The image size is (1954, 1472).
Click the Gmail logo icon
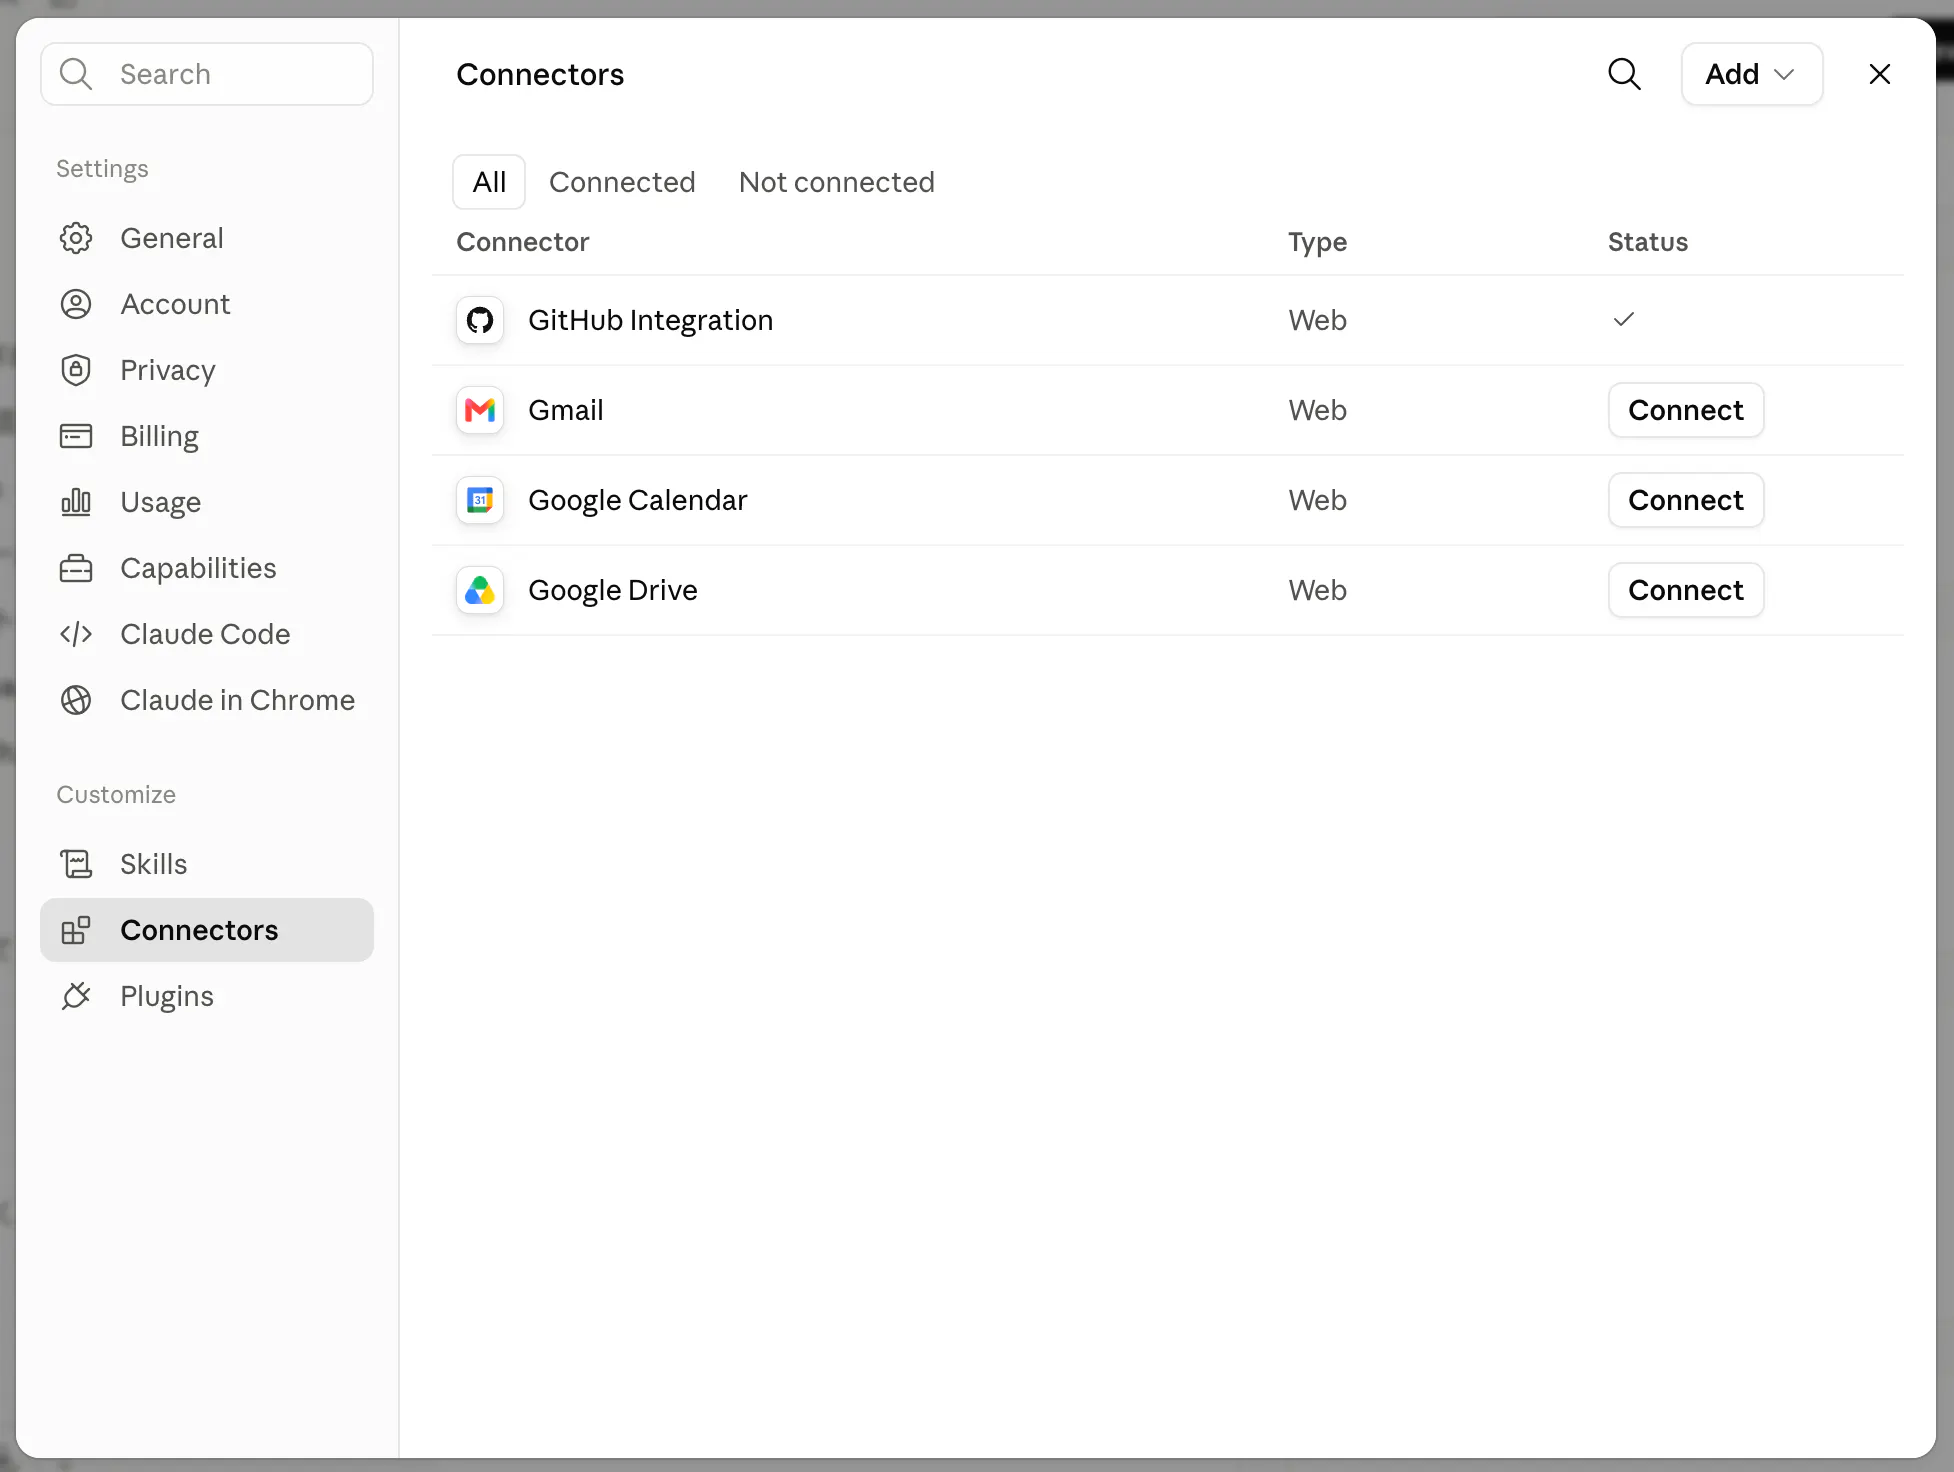[480, 410]
